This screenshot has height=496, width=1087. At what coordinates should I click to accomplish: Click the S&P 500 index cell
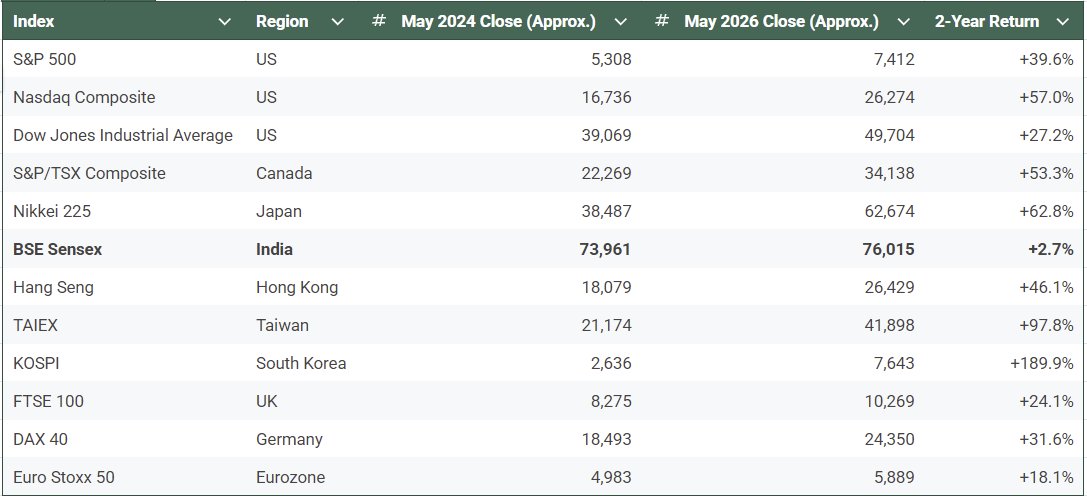[44, 60]
